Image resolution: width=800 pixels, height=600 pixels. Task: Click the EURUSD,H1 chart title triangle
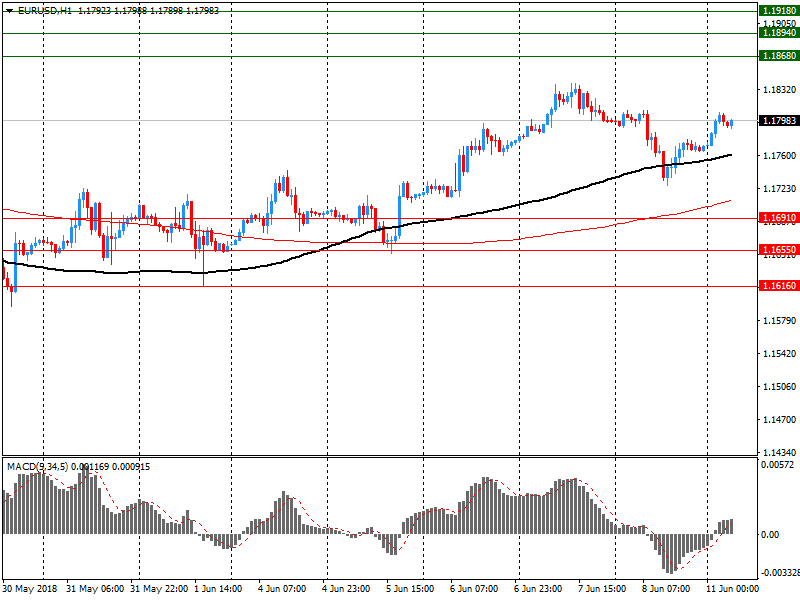point(9,11)
